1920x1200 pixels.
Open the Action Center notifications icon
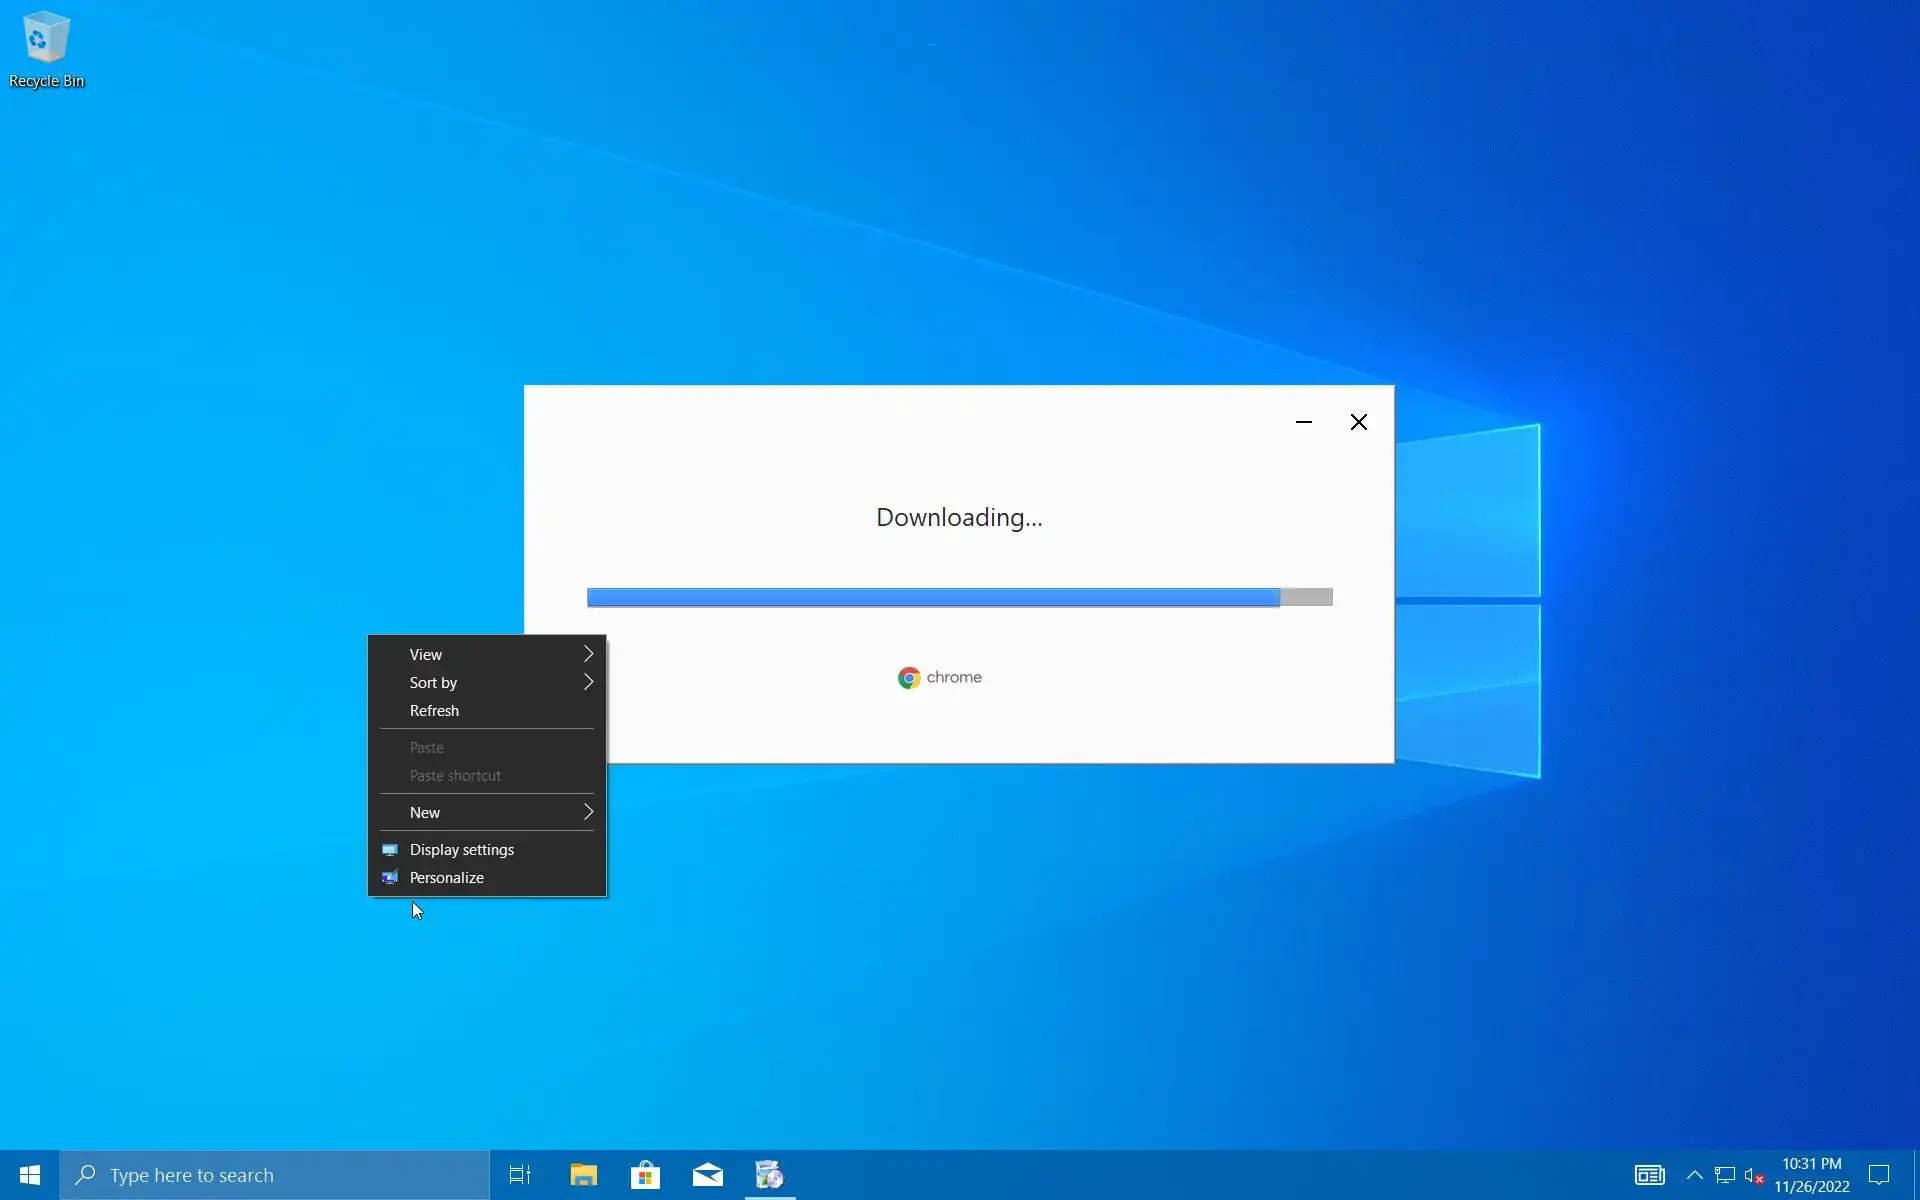(x=1879, y=1175)
